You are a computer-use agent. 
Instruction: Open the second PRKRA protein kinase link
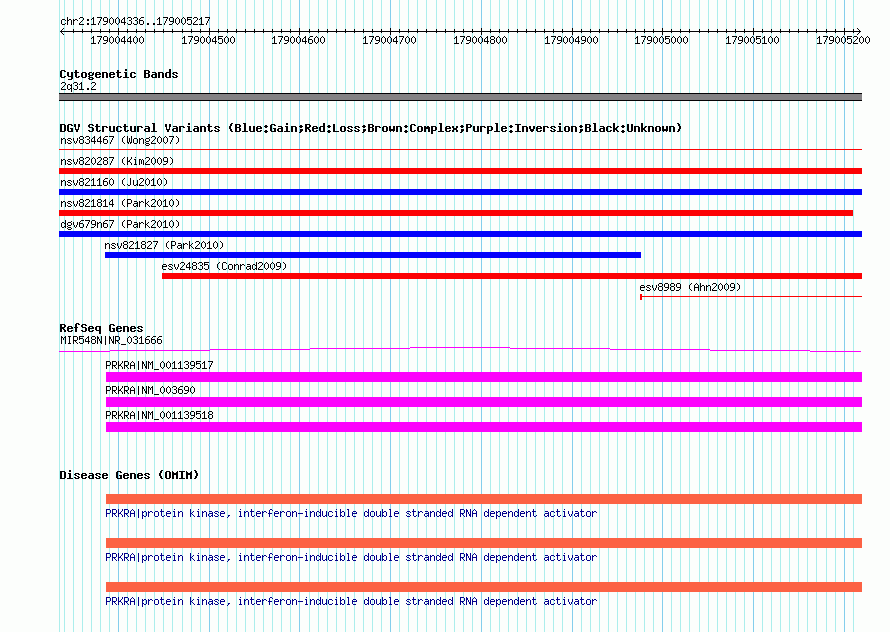[x=351, y=558]
